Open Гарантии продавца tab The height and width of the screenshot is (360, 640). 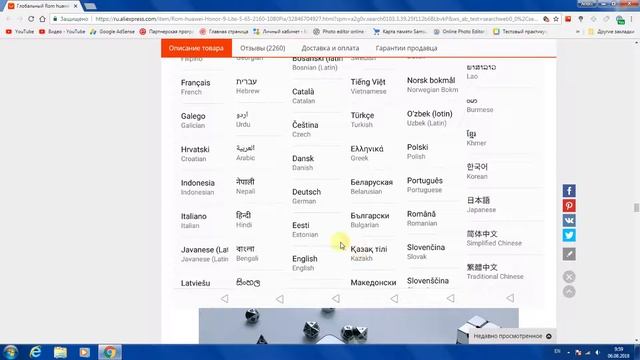tap(406, 48)
